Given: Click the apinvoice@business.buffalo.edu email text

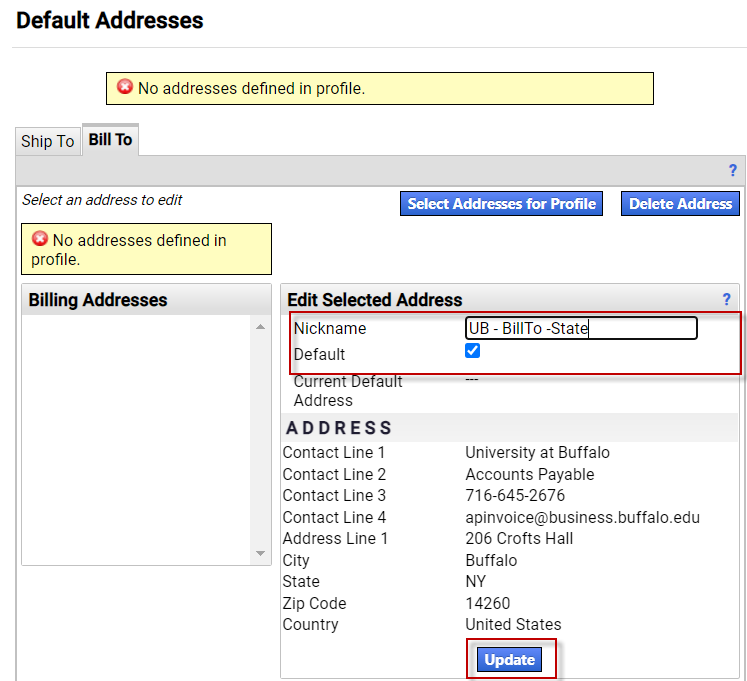Looking at the screenshot, I should tap(582, 517).
